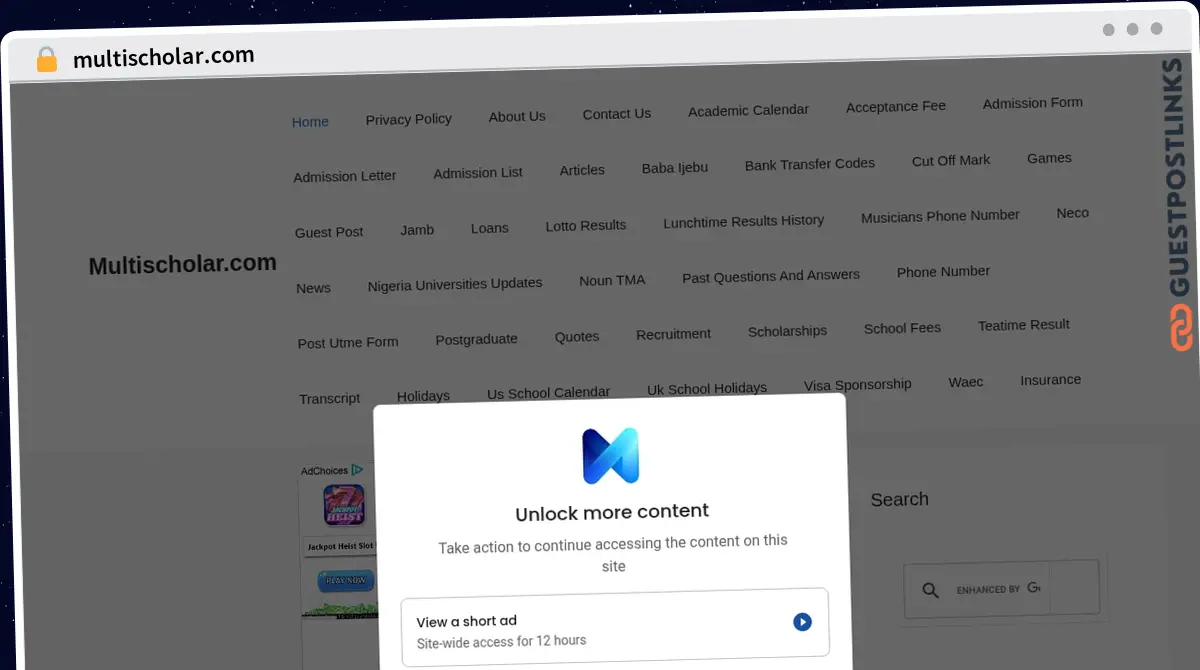Open the Waec link
The width and height of the screenshot is (1200, 670).
point(965,382)
